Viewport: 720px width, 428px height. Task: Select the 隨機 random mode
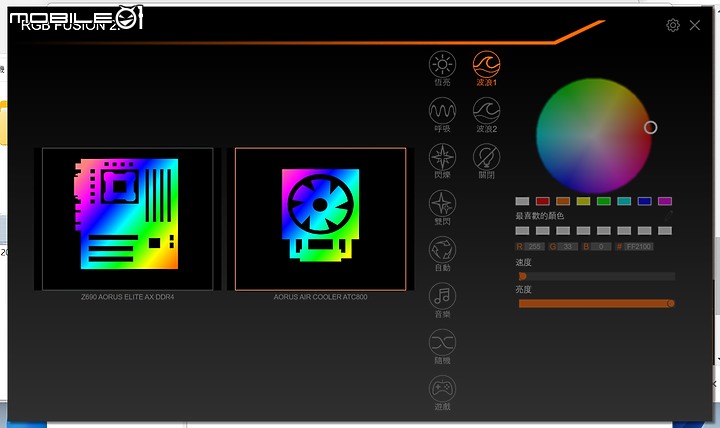pyautogui.click(x=442, y=343)
